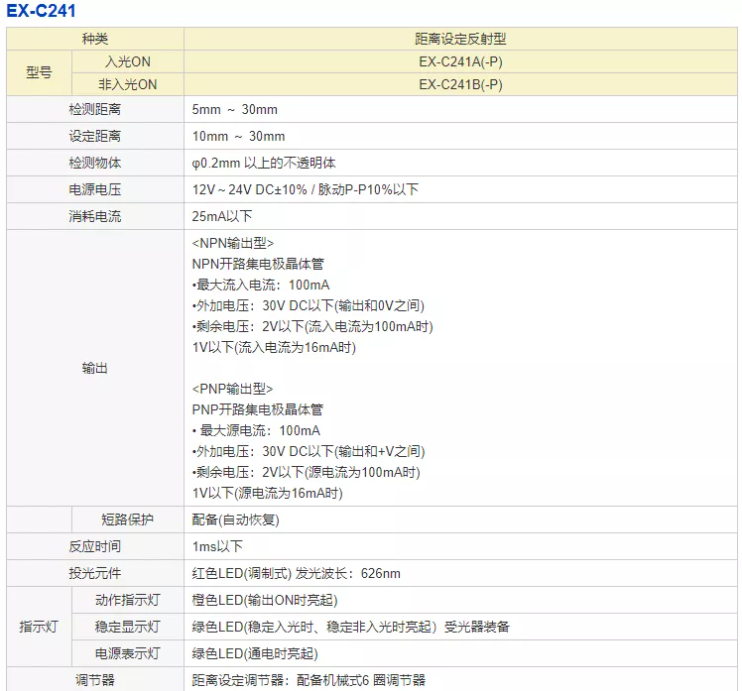Select the 非入光ON label cell
The width and height of the screenshot is (742, 691).
tap(128, 85)
